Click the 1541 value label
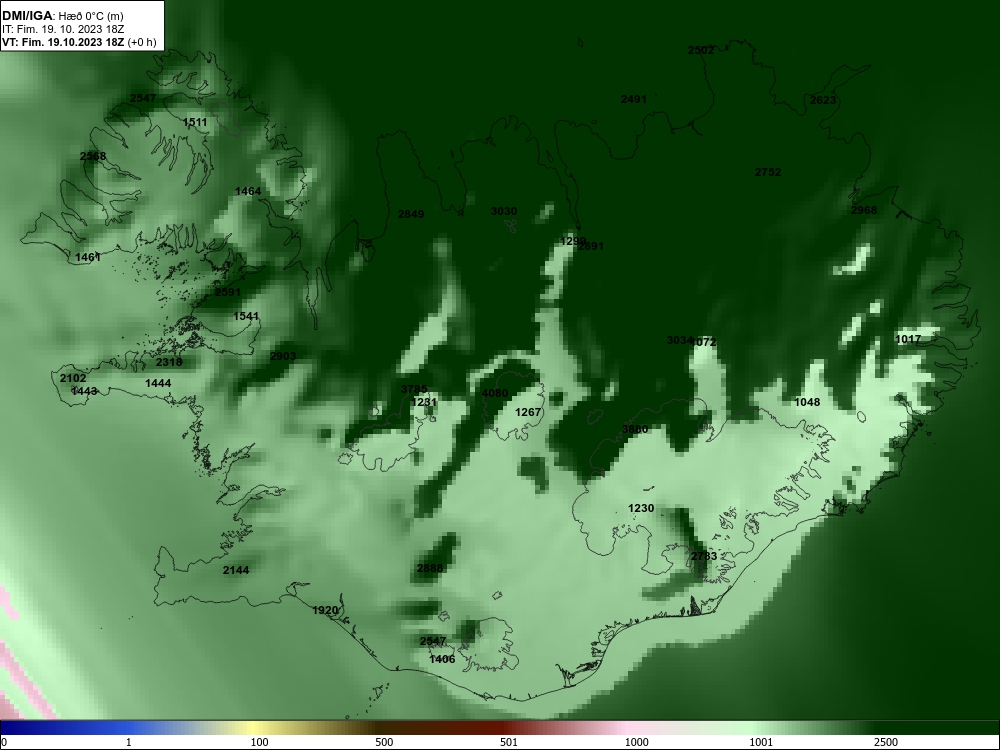 pos(246,316)
